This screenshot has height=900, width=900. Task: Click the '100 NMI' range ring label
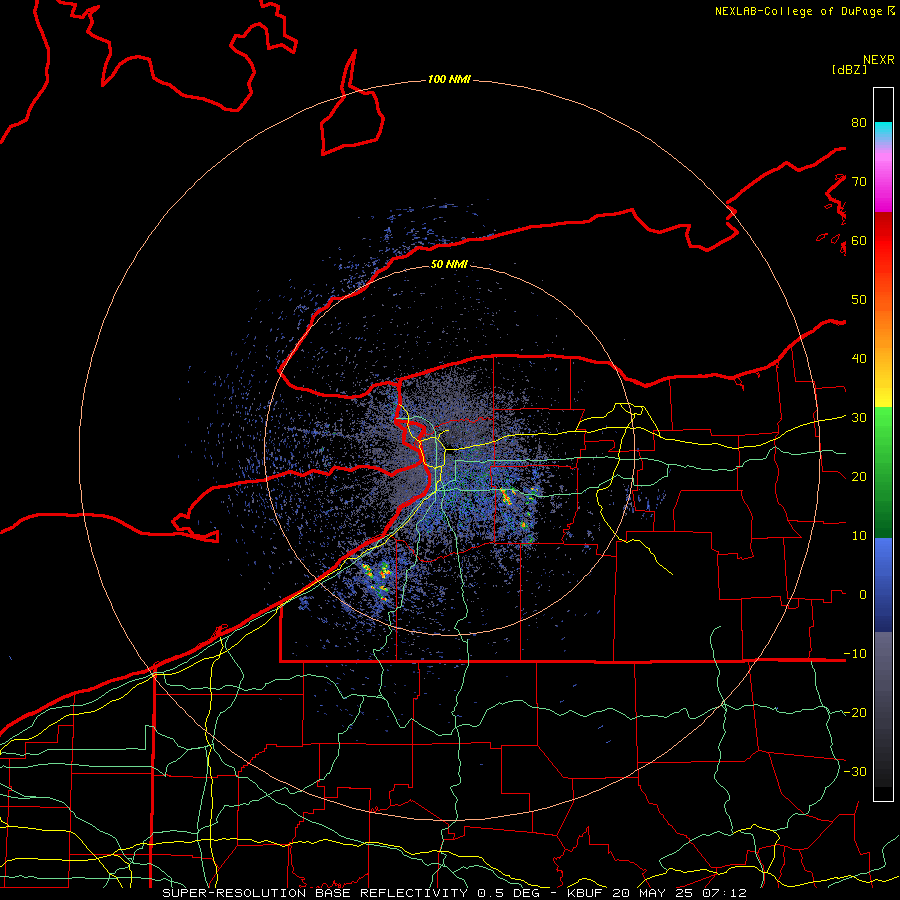point(449,79)
